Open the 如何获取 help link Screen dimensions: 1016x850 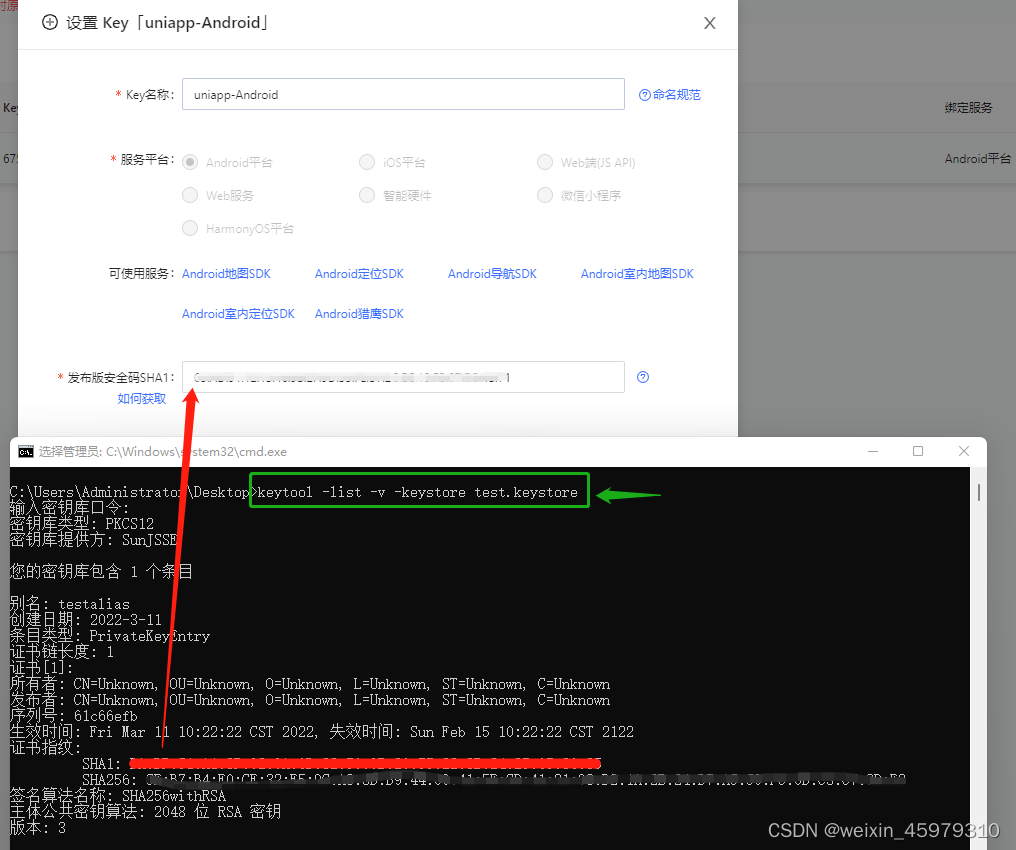tap(141, 398)
